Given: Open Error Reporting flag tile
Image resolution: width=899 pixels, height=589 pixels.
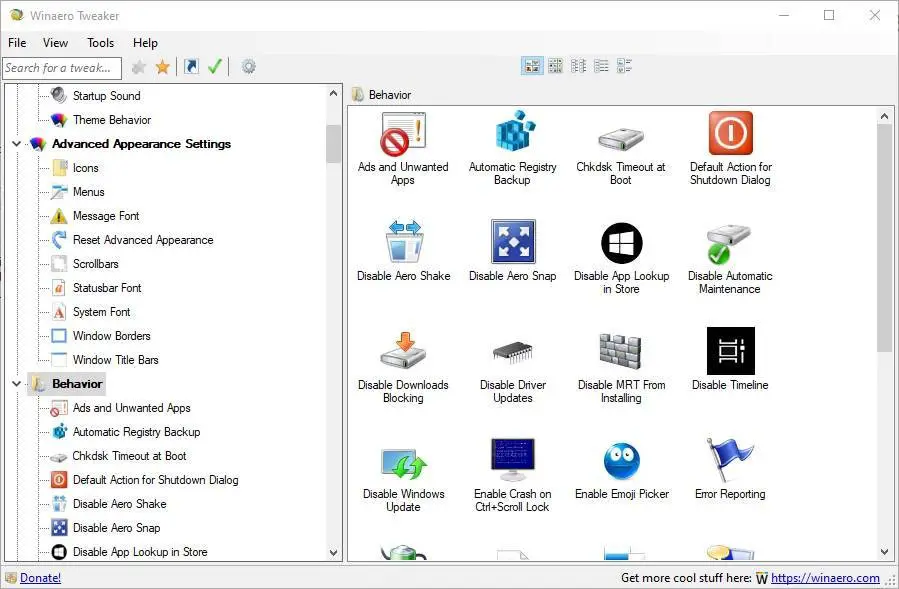Looking at the screenshot, I should [730, 469].
